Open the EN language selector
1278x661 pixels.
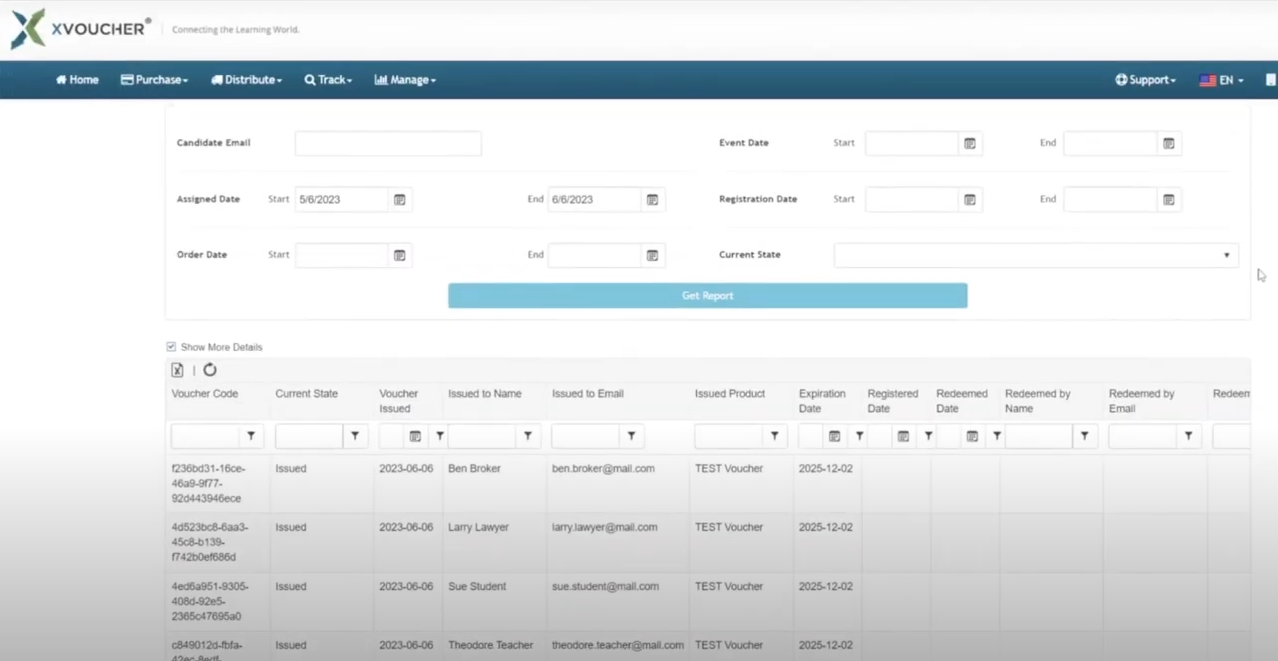pyautogui.click(x=1221, y=80)
